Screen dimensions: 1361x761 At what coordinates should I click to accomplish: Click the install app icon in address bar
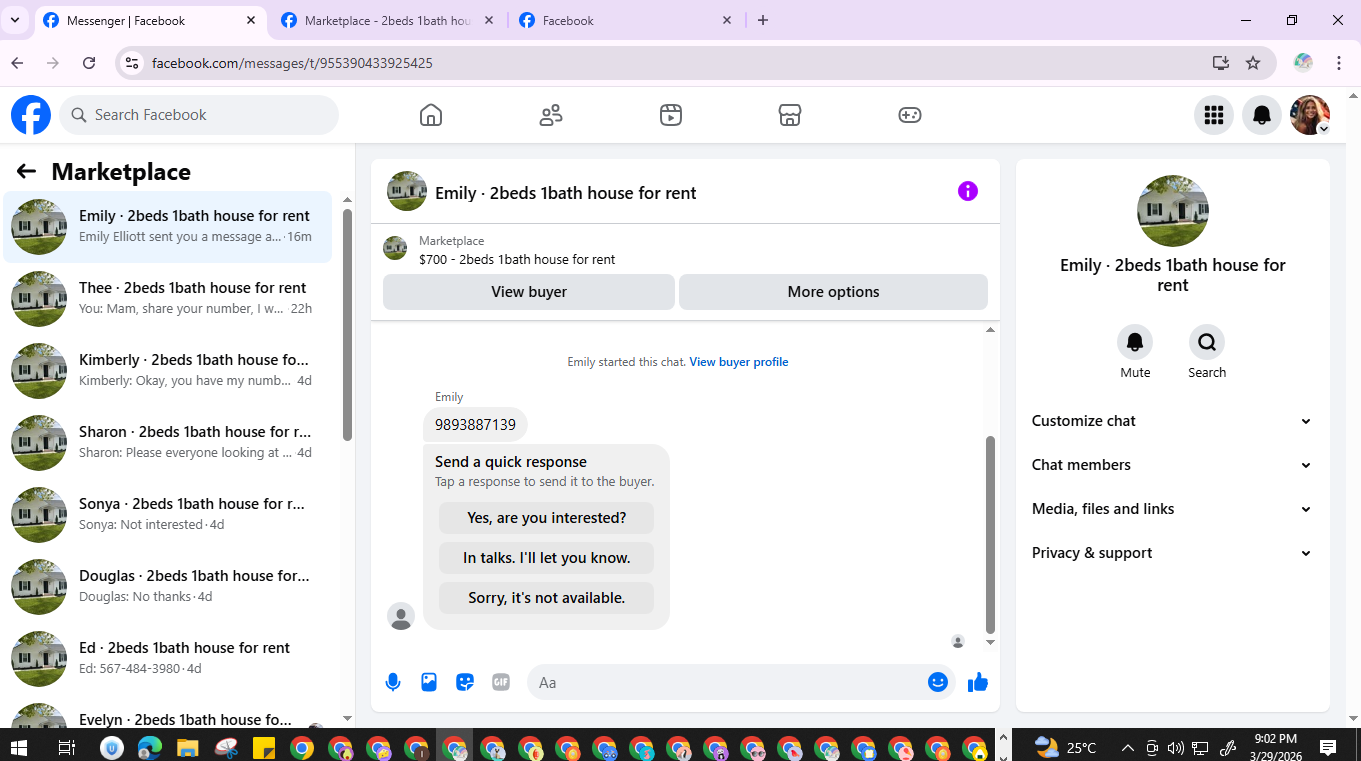pos(1220,63)
